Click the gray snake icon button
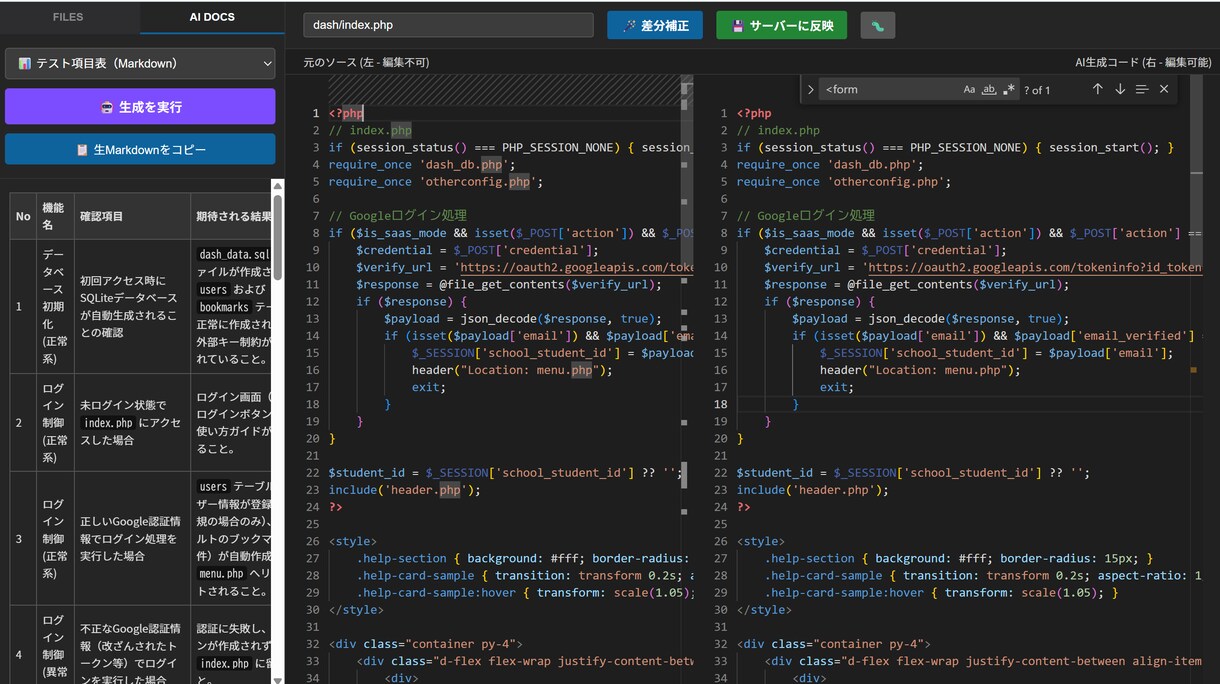 tap(877, 25)
